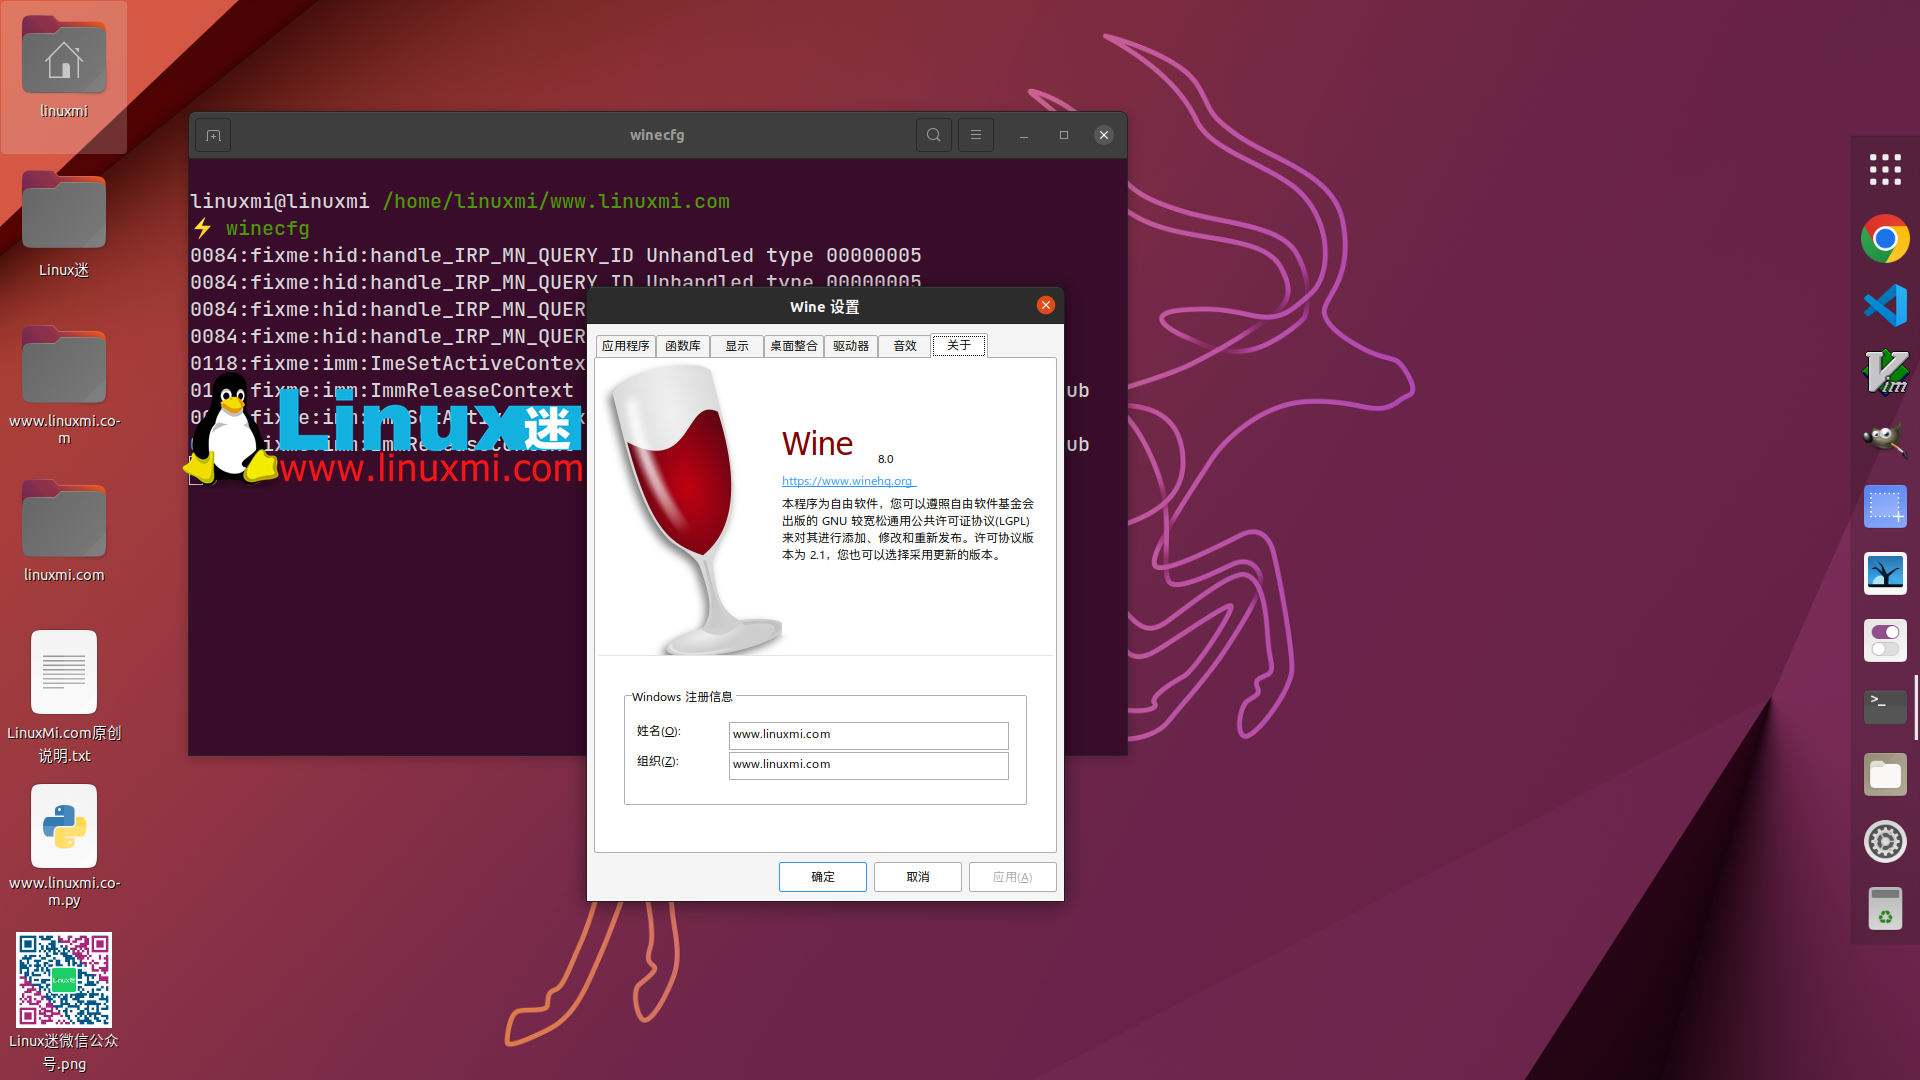Switch to the 音效 tab

[x=905, y=346]
